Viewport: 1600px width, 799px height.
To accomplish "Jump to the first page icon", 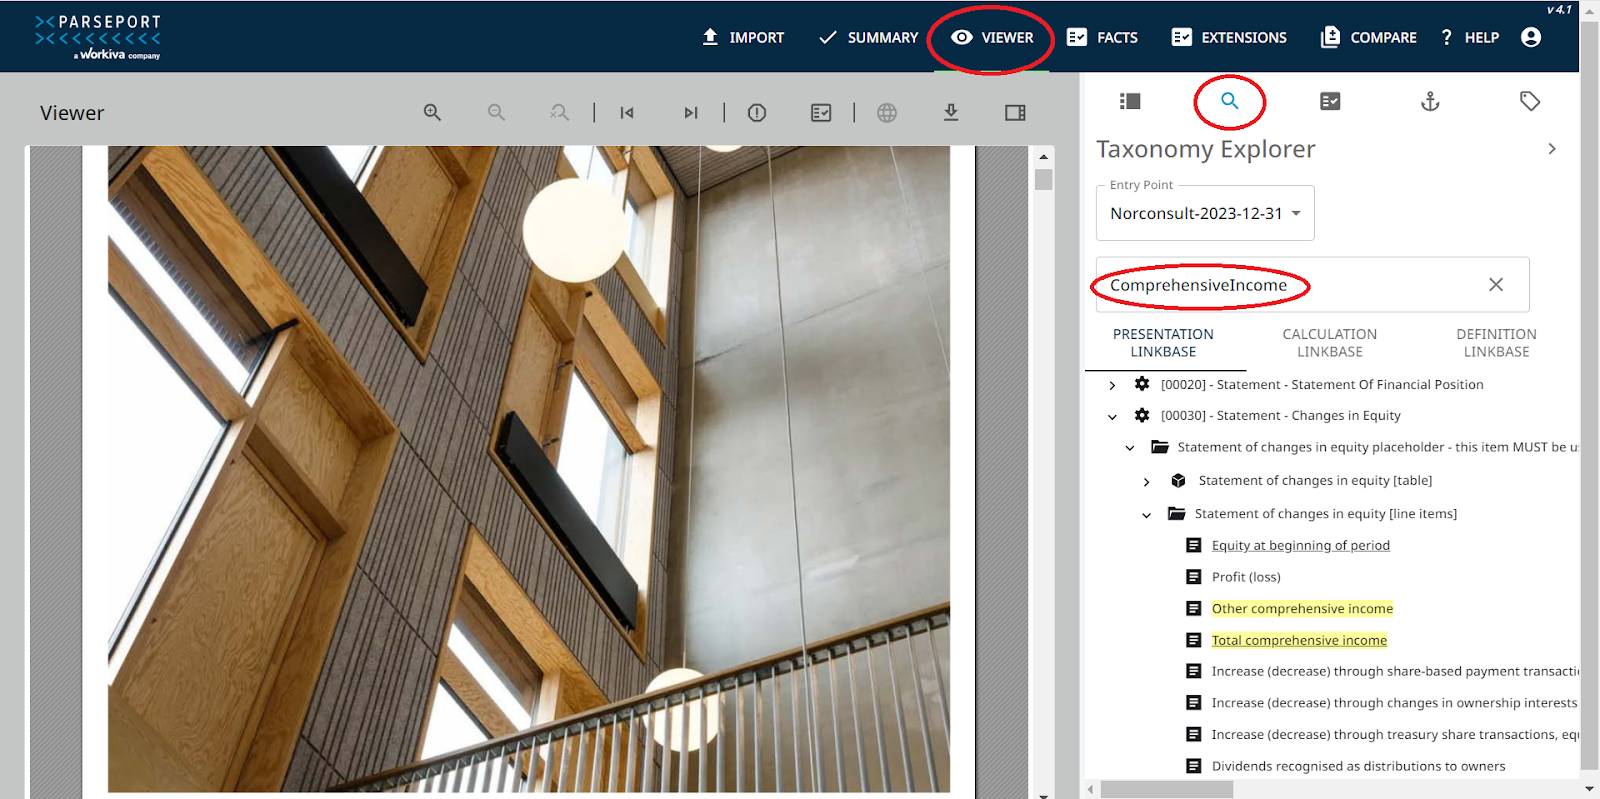I will pos(627,113).
